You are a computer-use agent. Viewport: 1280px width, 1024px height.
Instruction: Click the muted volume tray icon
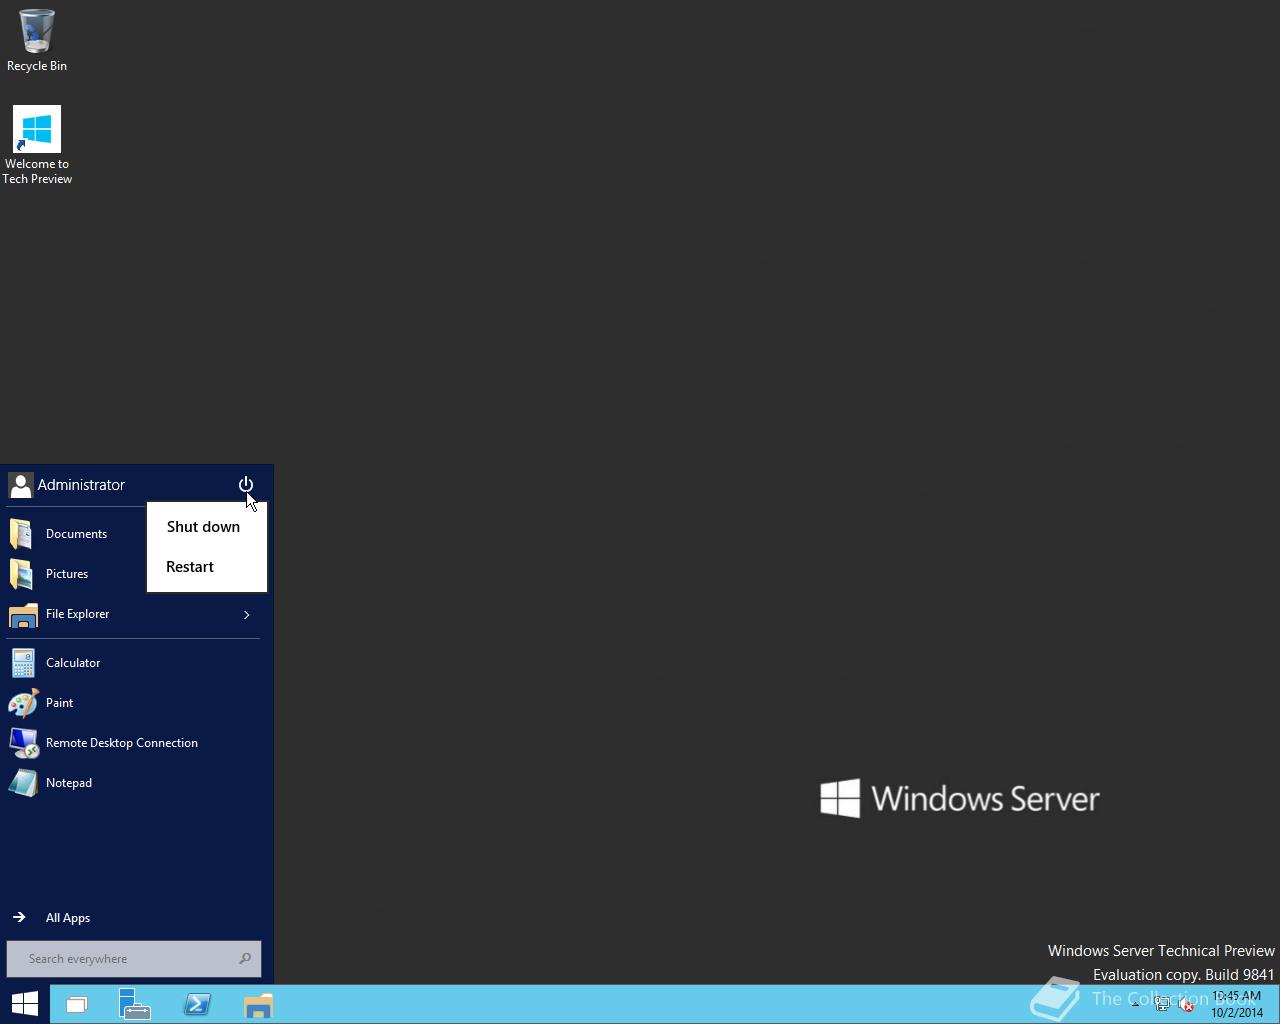click(1186, 1005)
